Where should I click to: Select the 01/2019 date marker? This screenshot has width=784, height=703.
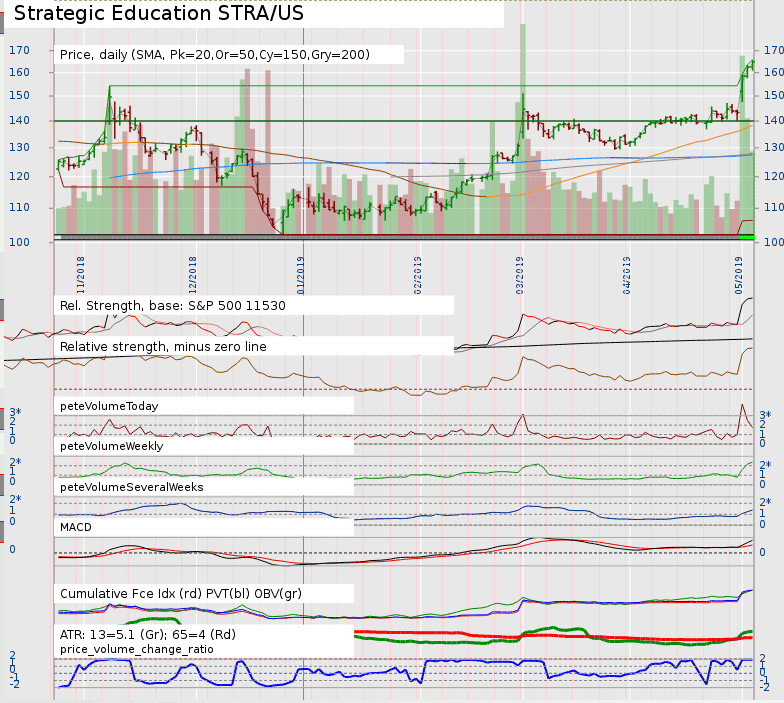(300, 275)
